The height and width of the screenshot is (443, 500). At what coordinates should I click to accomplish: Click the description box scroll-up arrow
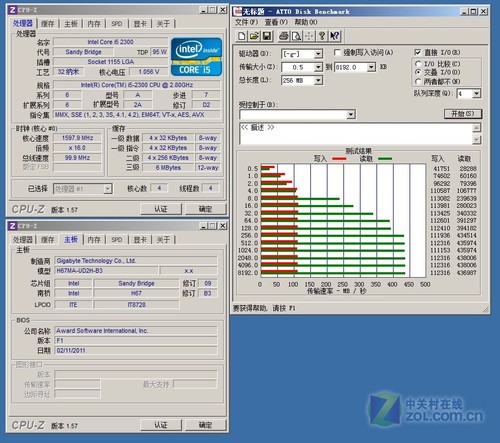[477, 128]
